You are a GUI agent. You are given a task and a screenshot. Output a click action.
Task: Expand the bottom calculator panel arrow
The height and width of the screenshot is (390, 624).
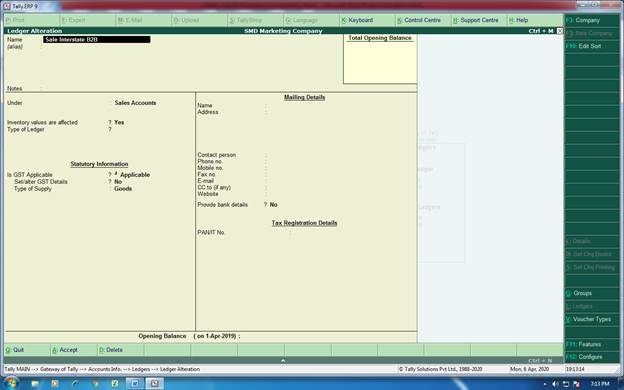(x=283, y=361)
